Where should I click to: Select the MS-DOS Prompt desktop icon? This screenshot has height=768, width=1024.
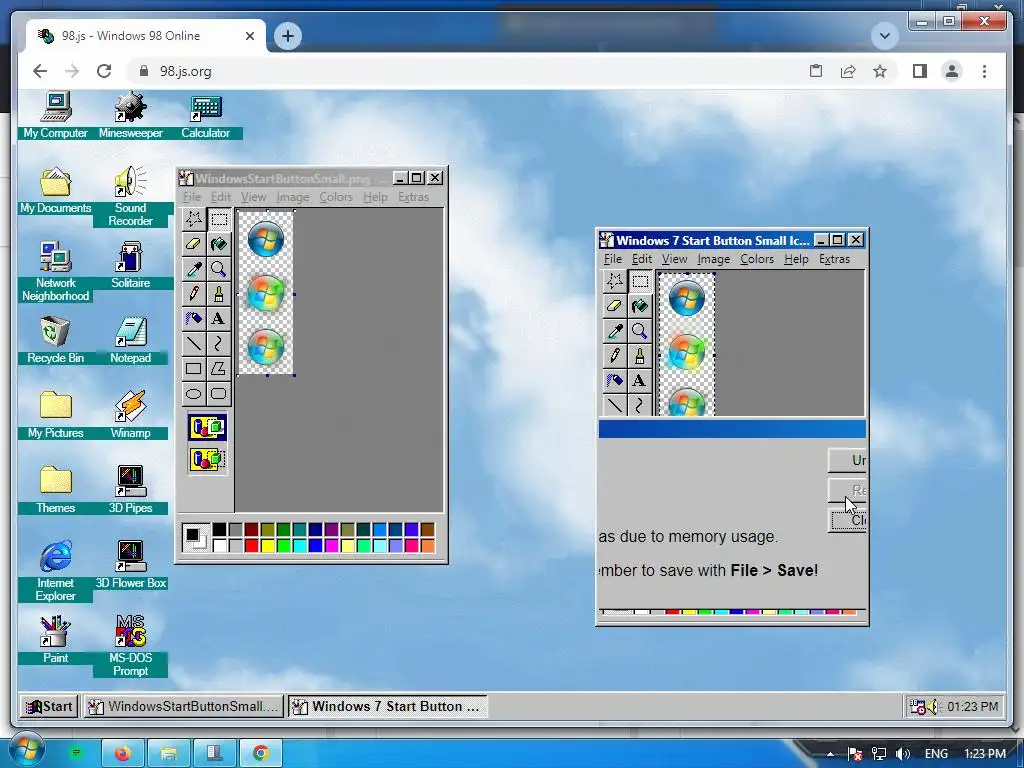(131, 645)
